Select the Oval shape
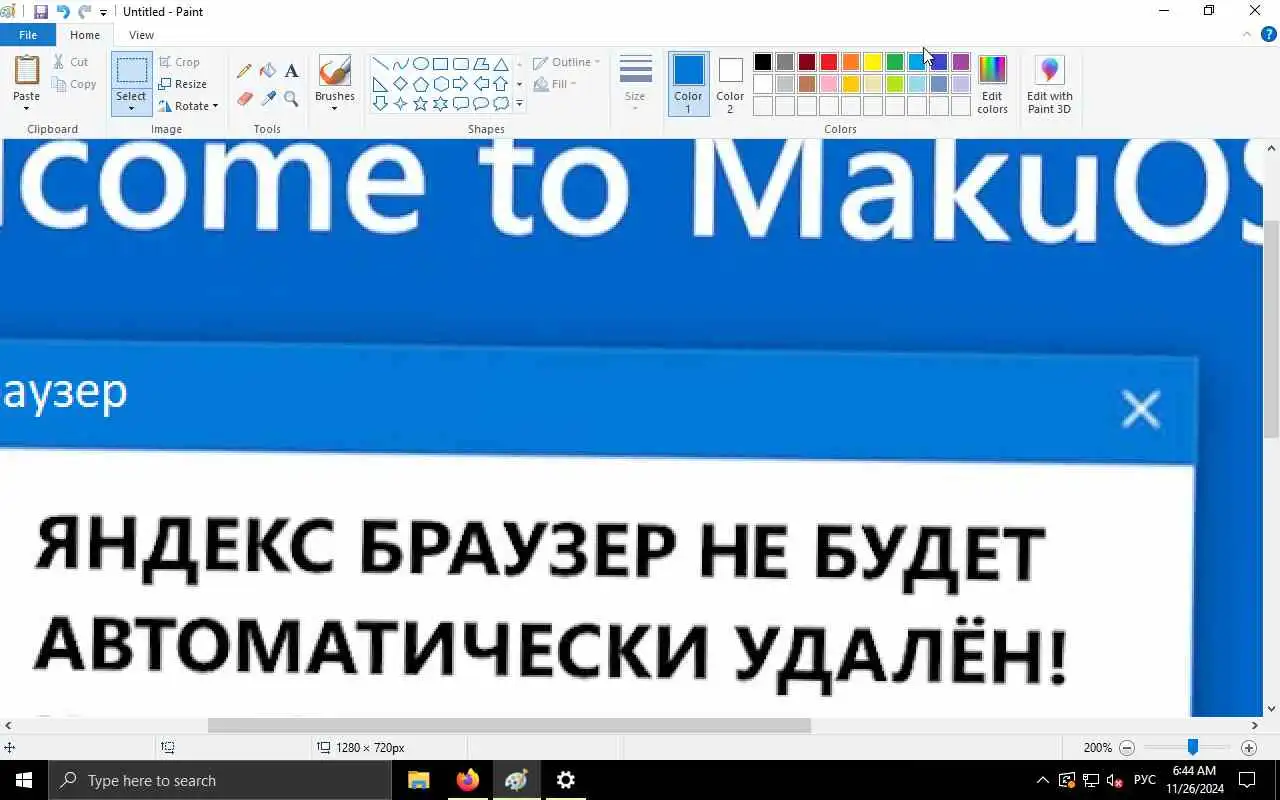This screenshot has width=1280, height=800. click(420, 64)
